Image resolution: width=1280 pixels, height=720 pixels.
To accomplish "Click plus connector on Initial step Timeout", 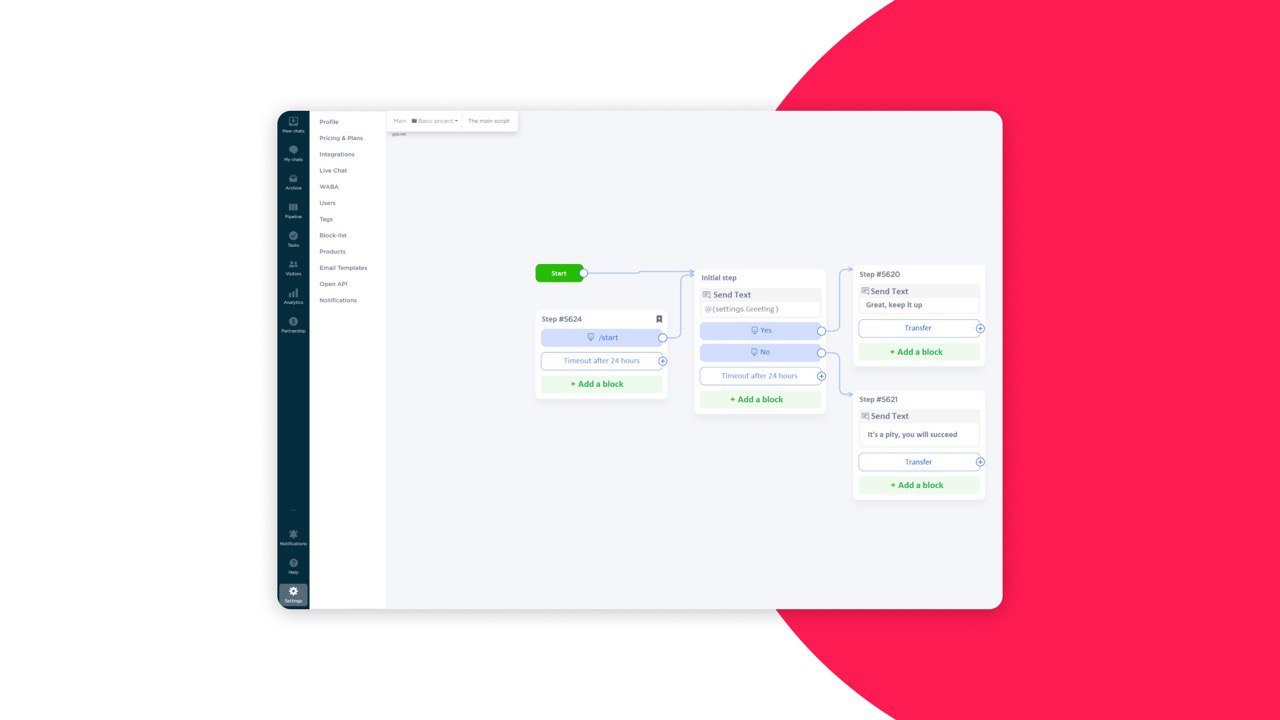I will point(822,376).
